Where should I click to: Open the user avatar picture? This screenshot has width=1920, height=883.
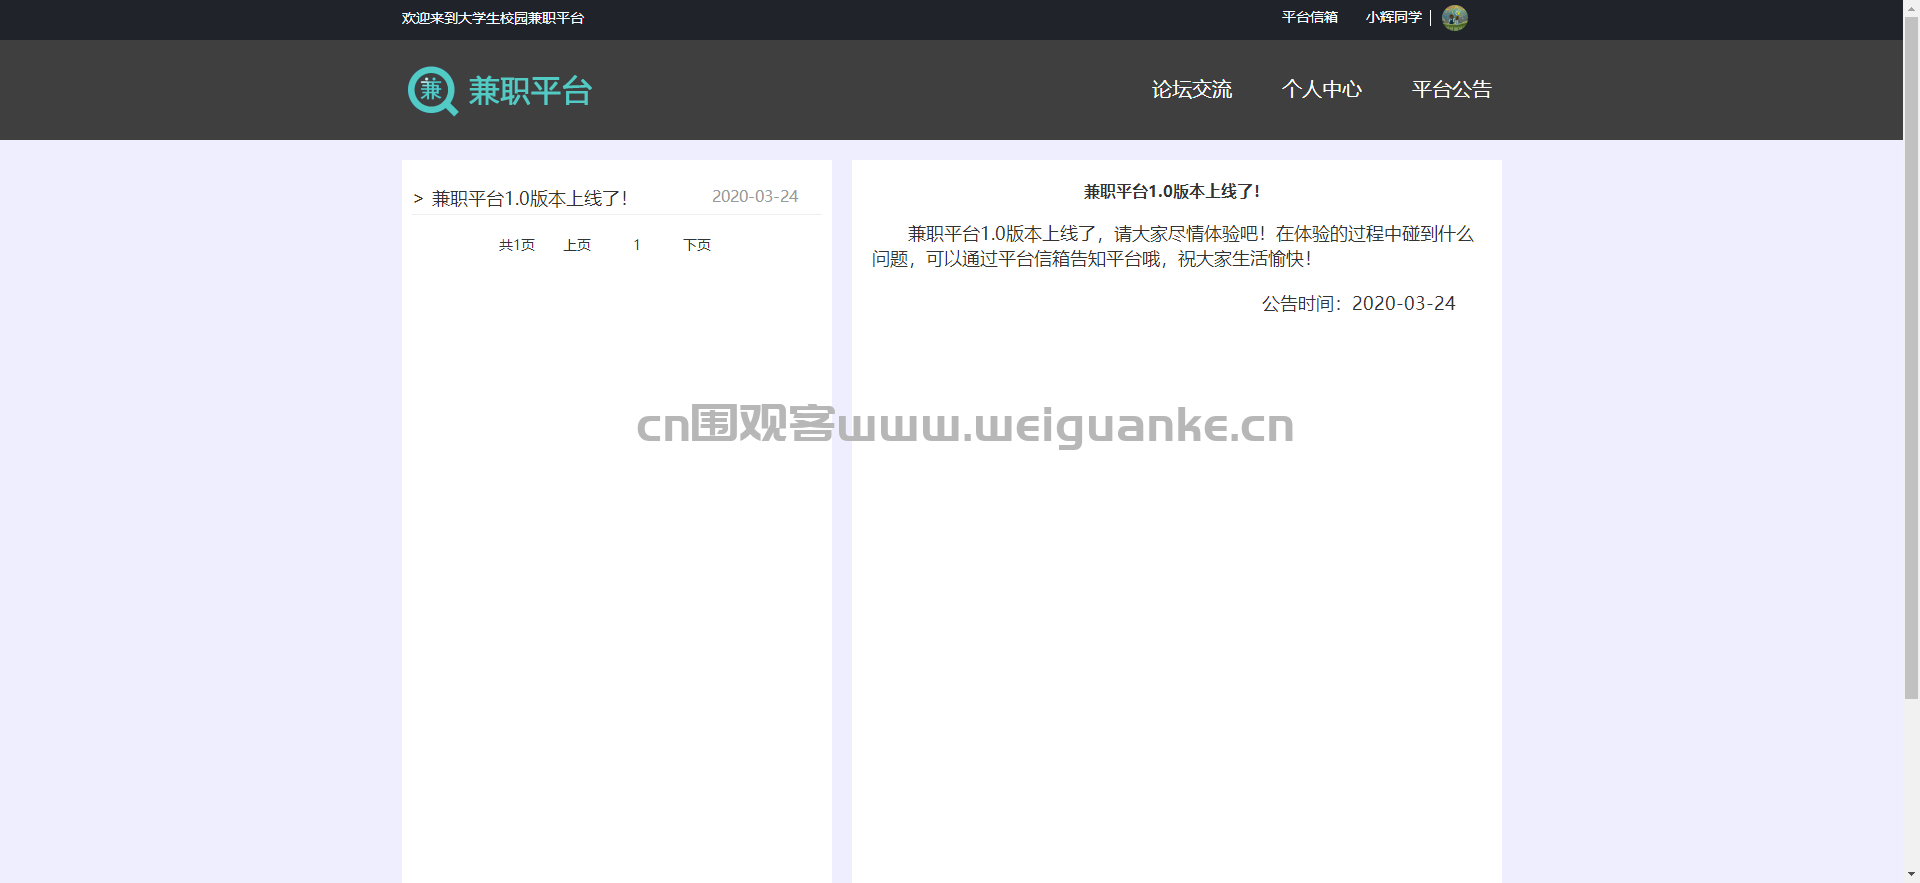pyautogui.click(x=1455, y=18)
